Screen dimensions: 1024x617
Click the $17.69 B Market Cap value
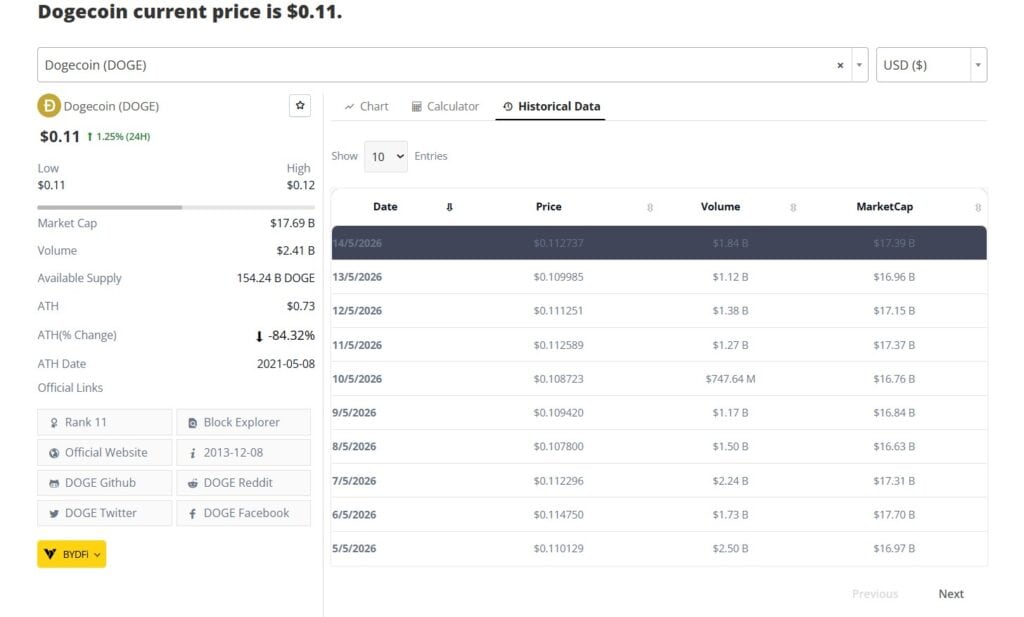[292, 223]
